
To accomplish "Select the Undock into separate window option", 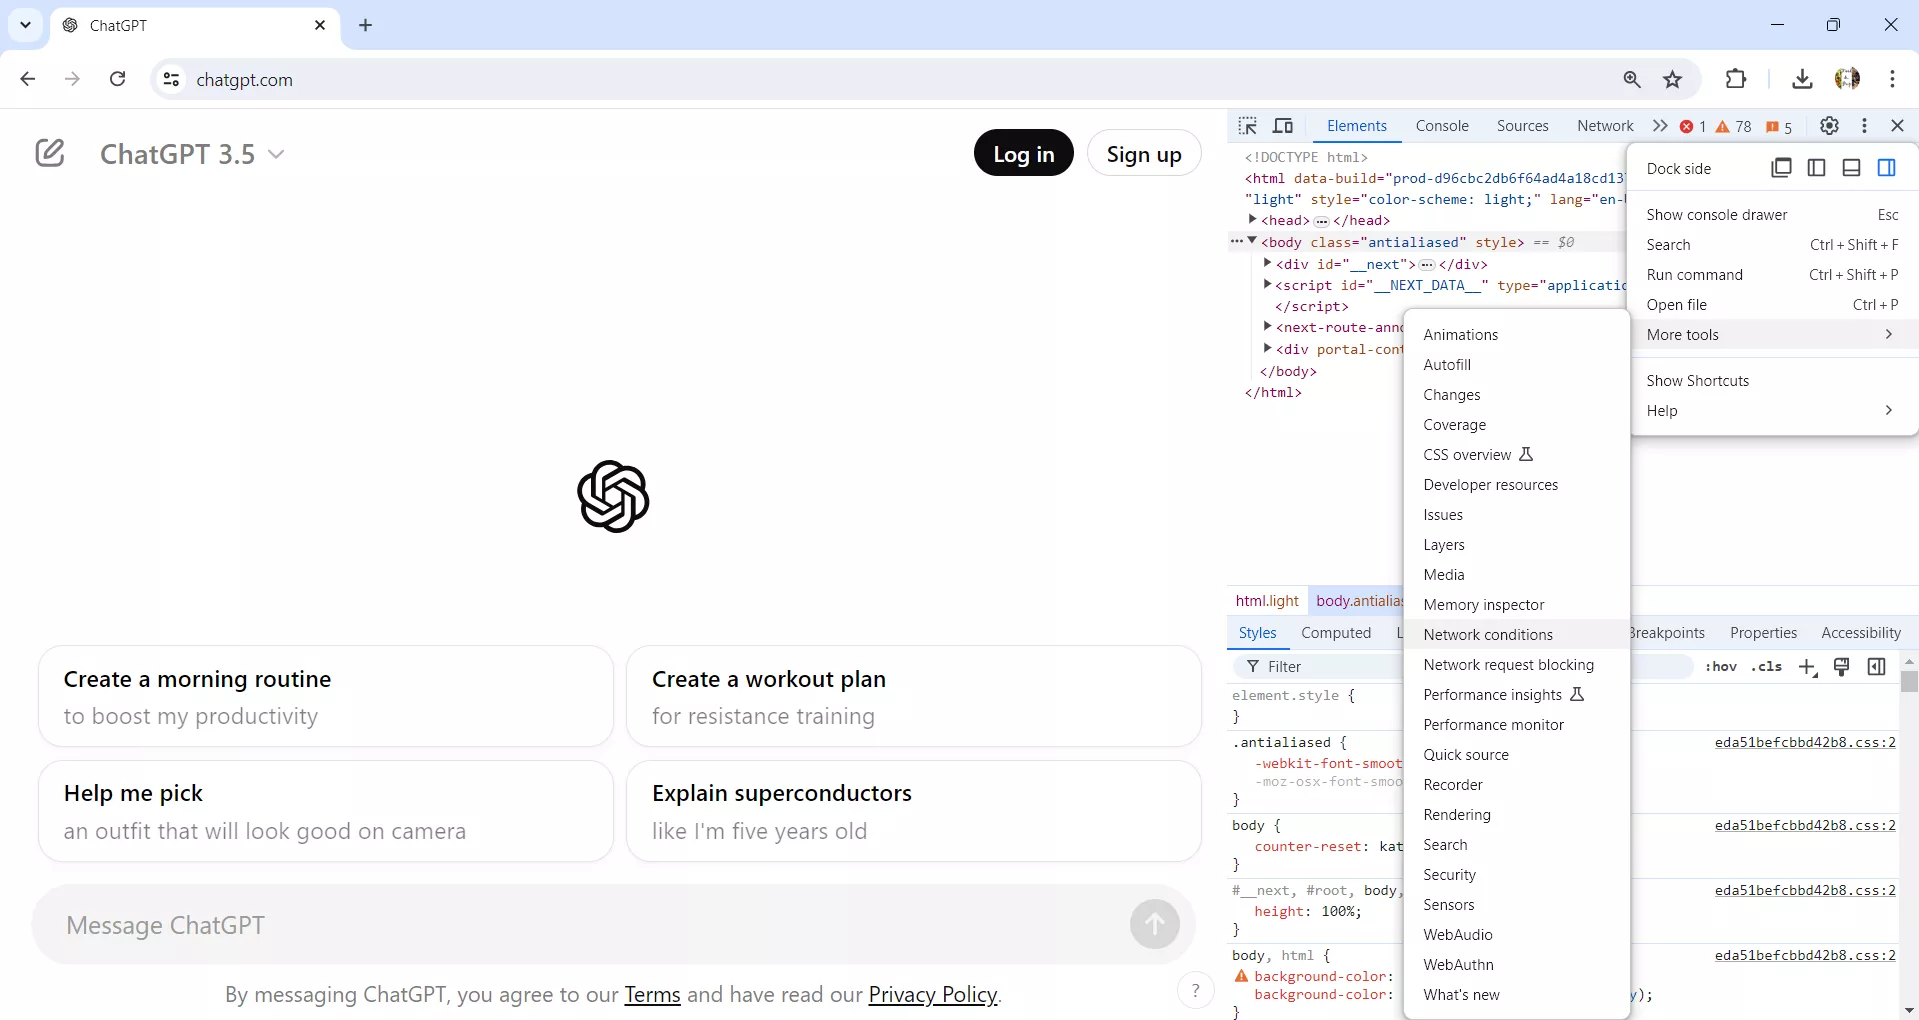I will 1783,168.
